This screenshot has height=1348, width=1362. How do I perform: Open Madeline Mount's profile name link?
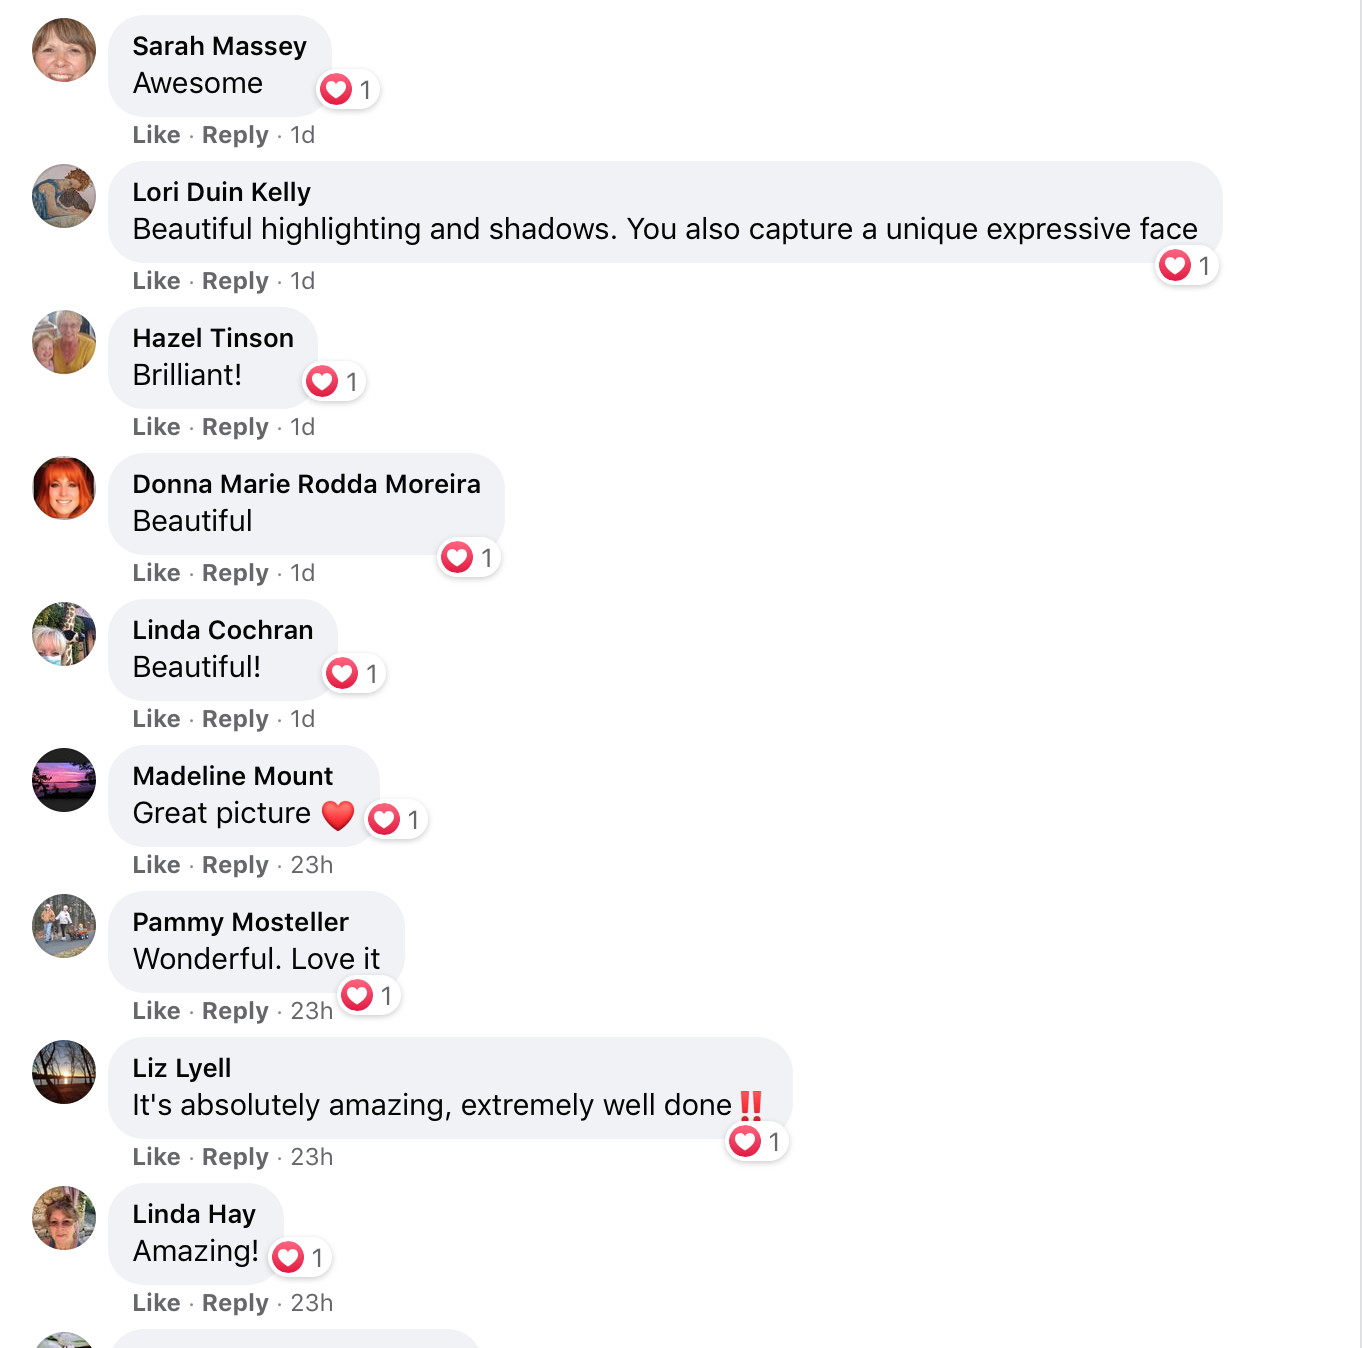(233, 776)
